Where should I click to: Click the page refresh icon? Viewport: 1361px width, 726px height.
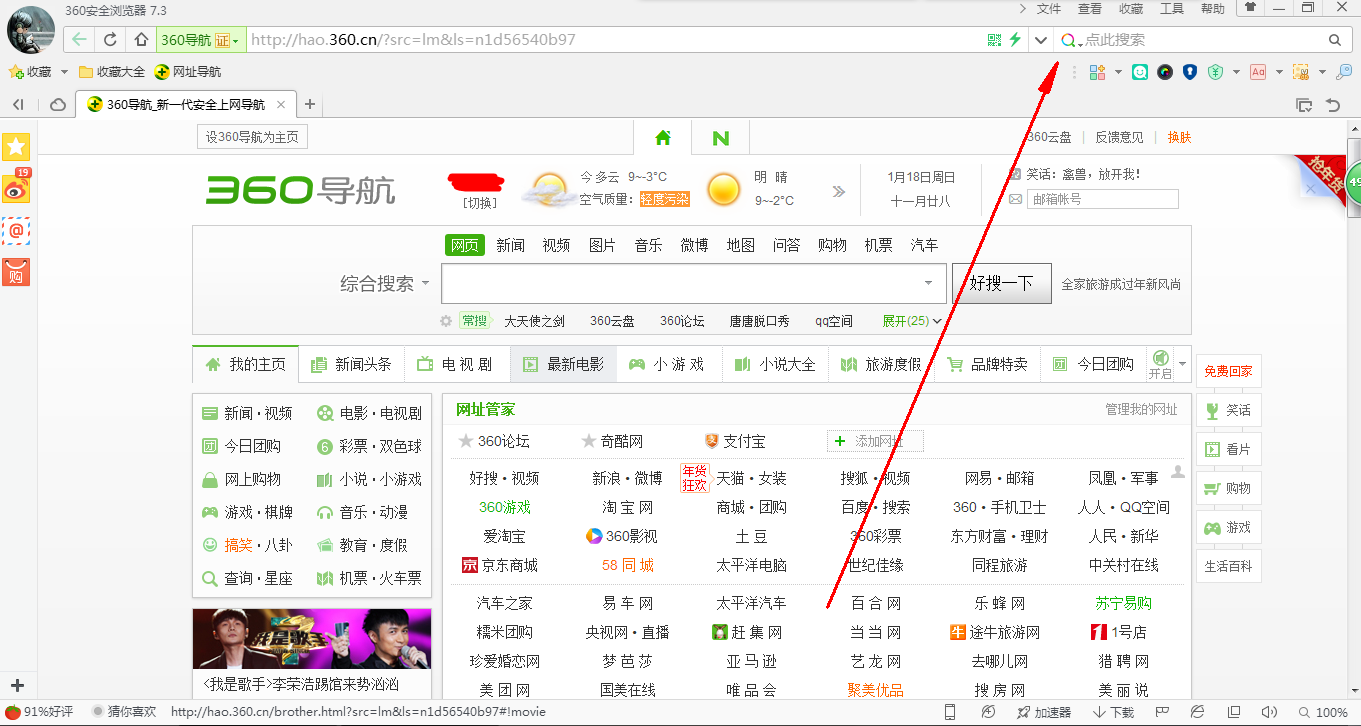110,40
